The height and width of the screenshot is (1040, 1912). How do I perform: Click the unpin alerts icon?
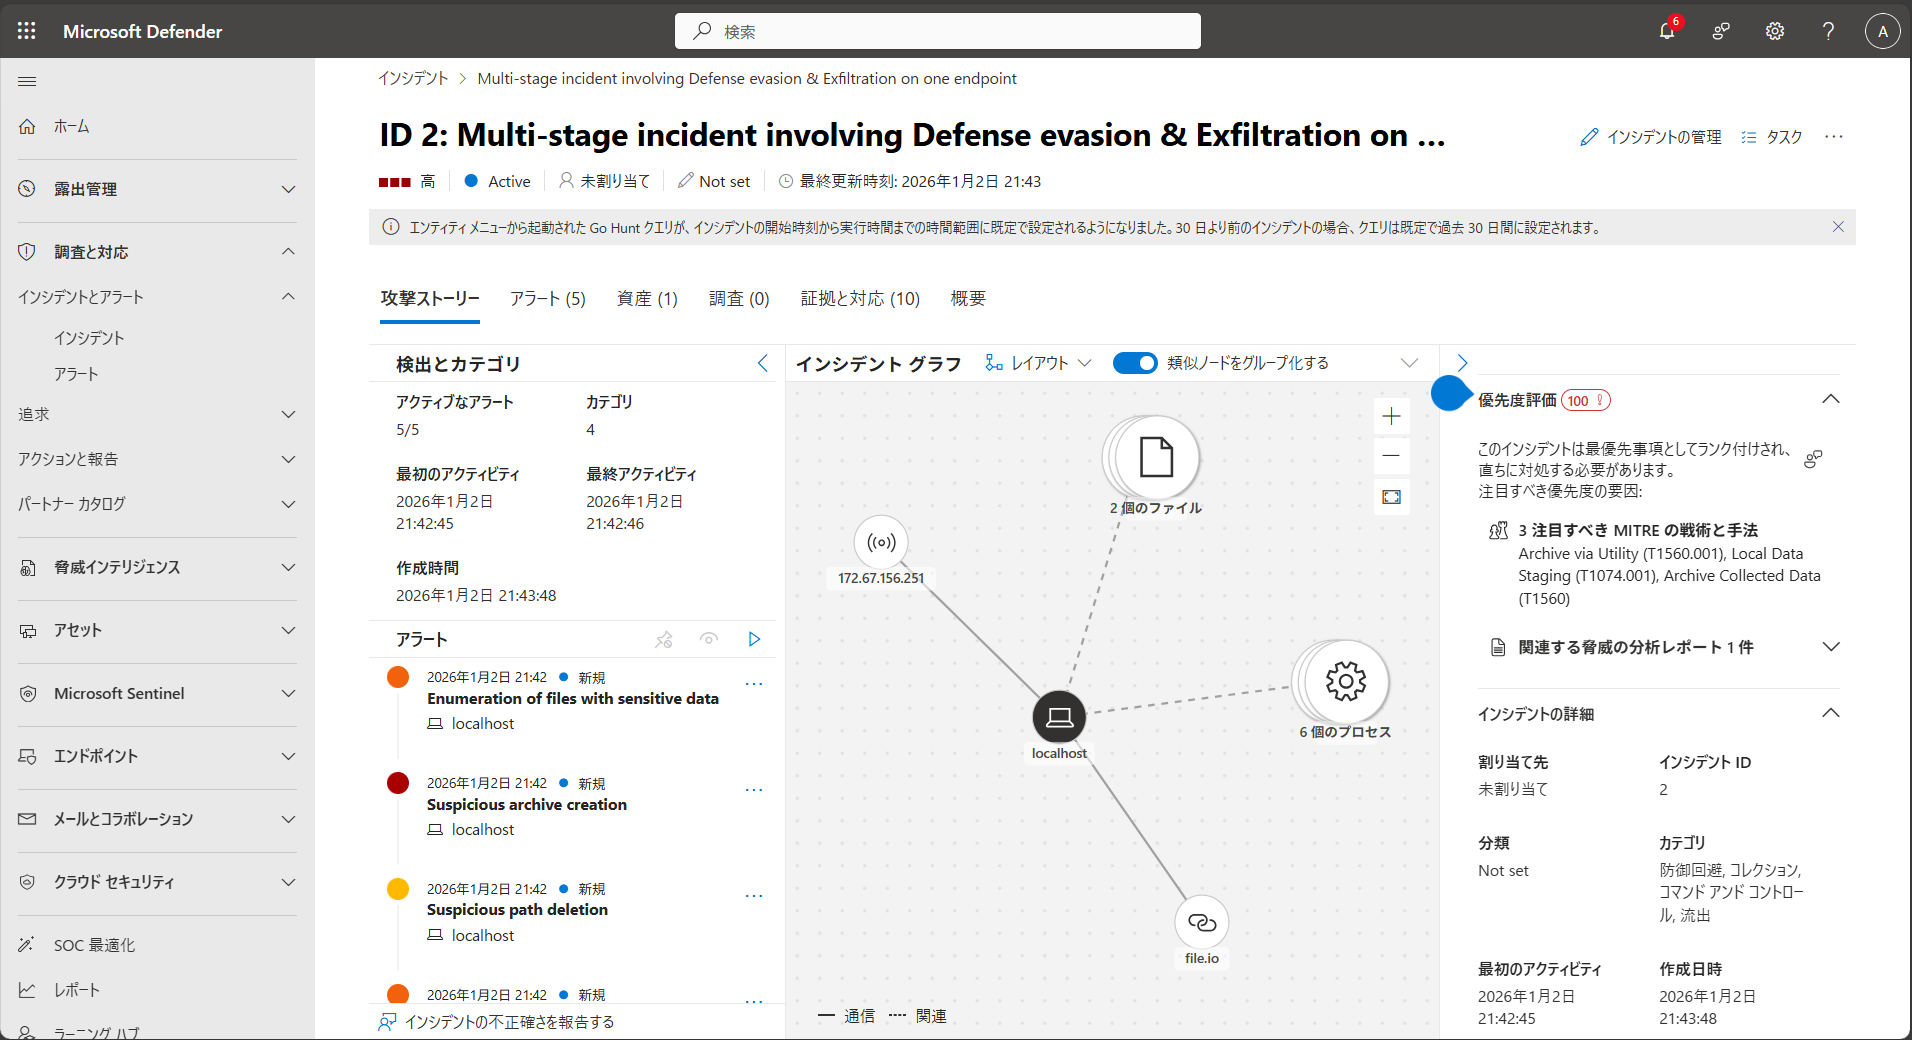(663, 639)
